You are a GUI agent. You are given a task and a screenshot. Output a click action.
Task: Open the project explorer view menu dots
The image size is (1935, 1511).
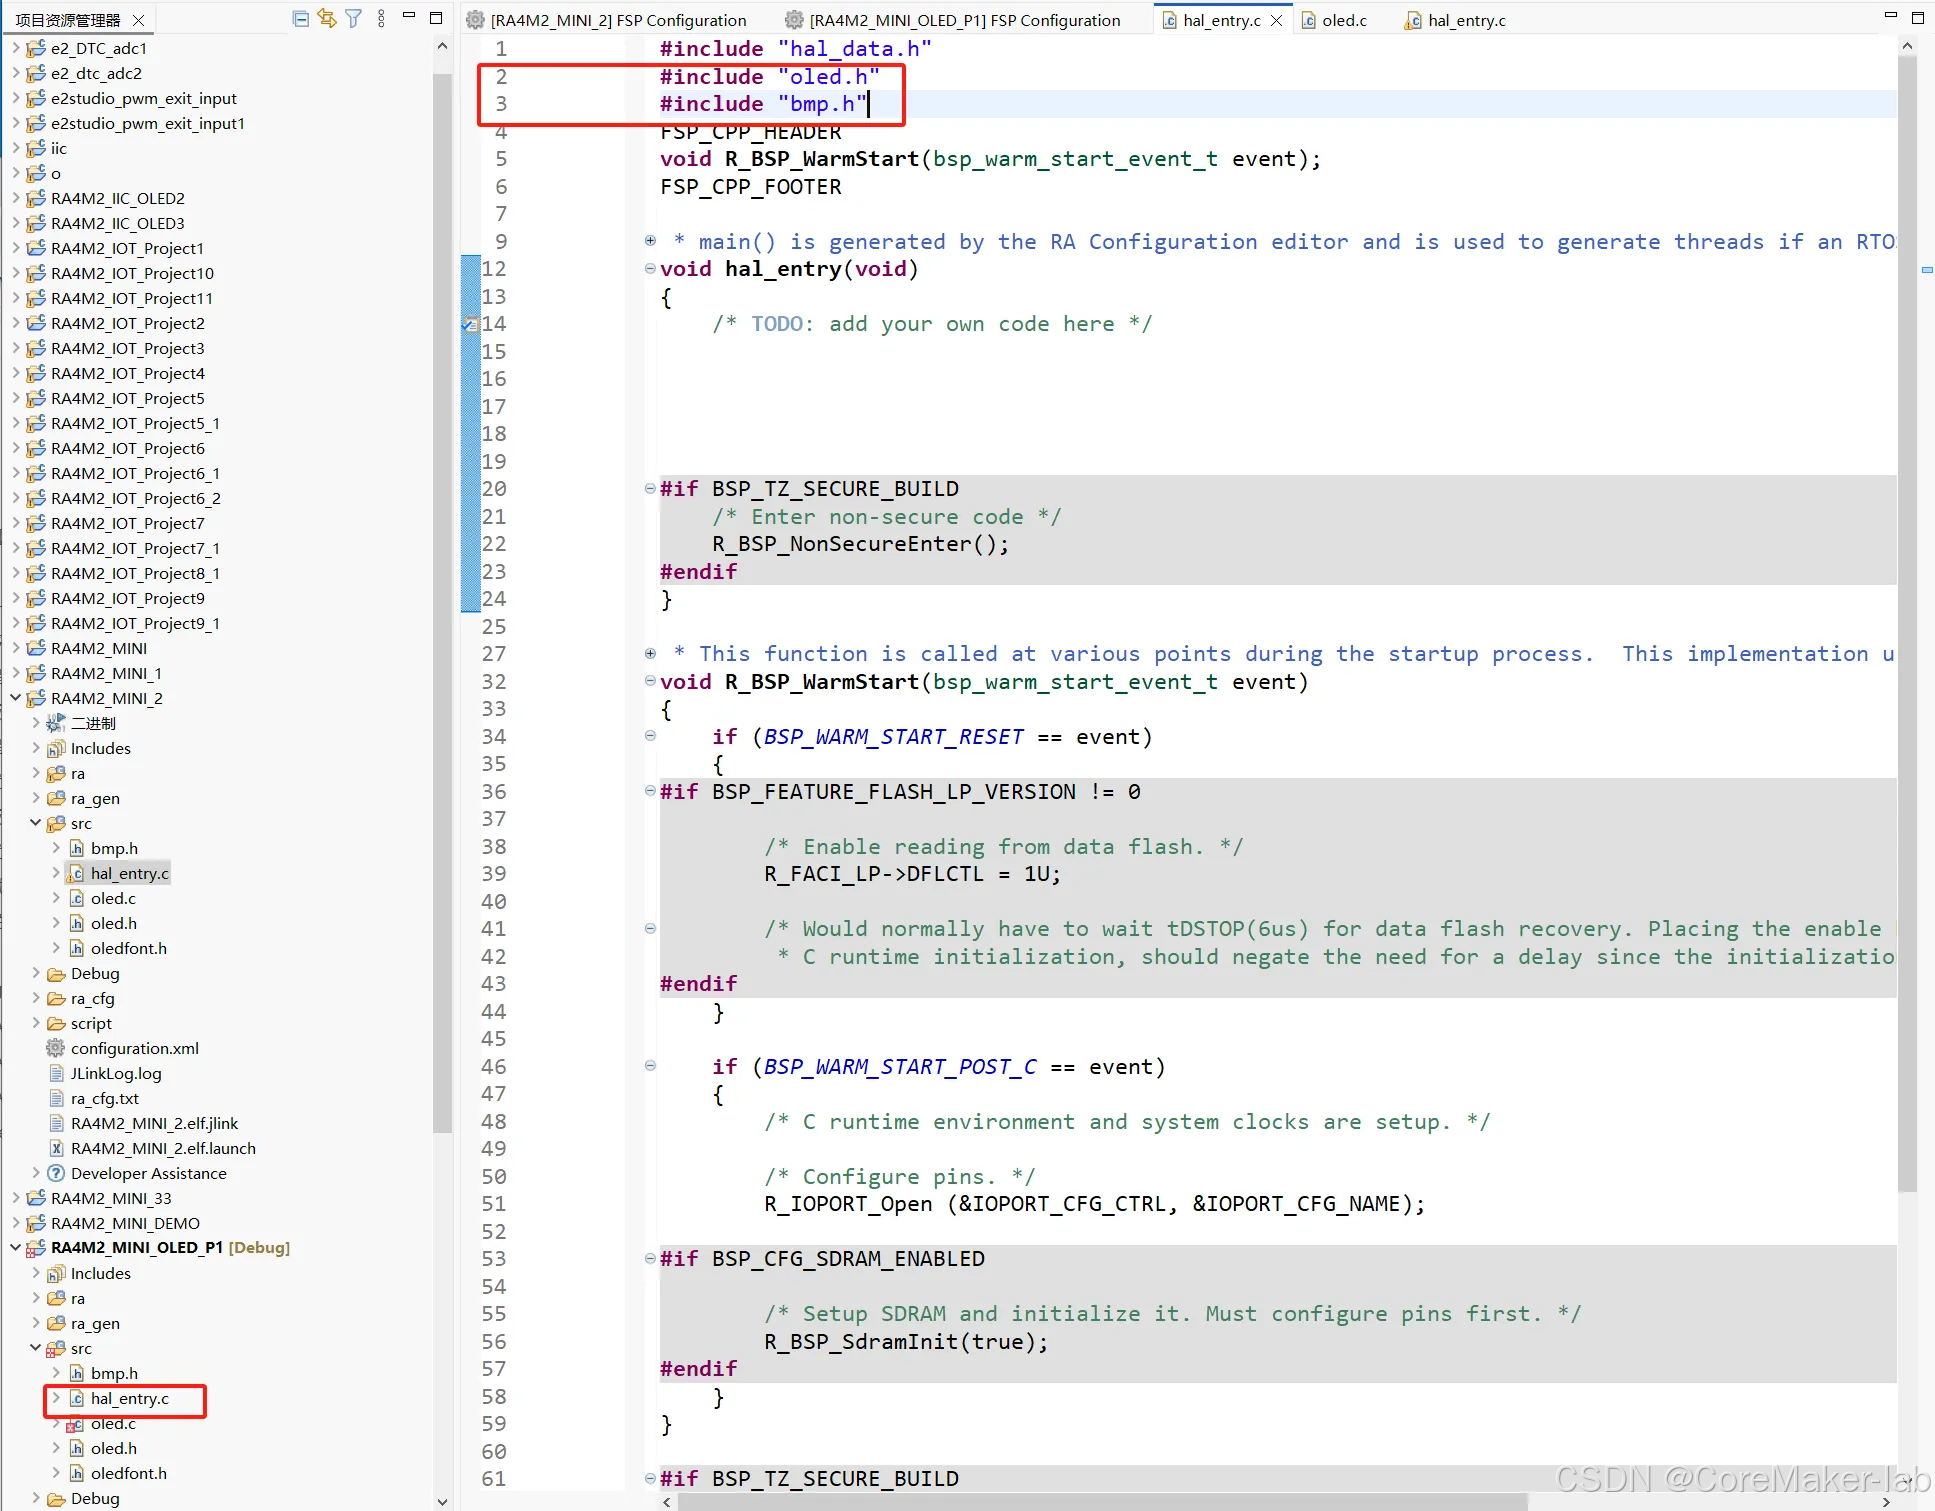pos(381,18)
